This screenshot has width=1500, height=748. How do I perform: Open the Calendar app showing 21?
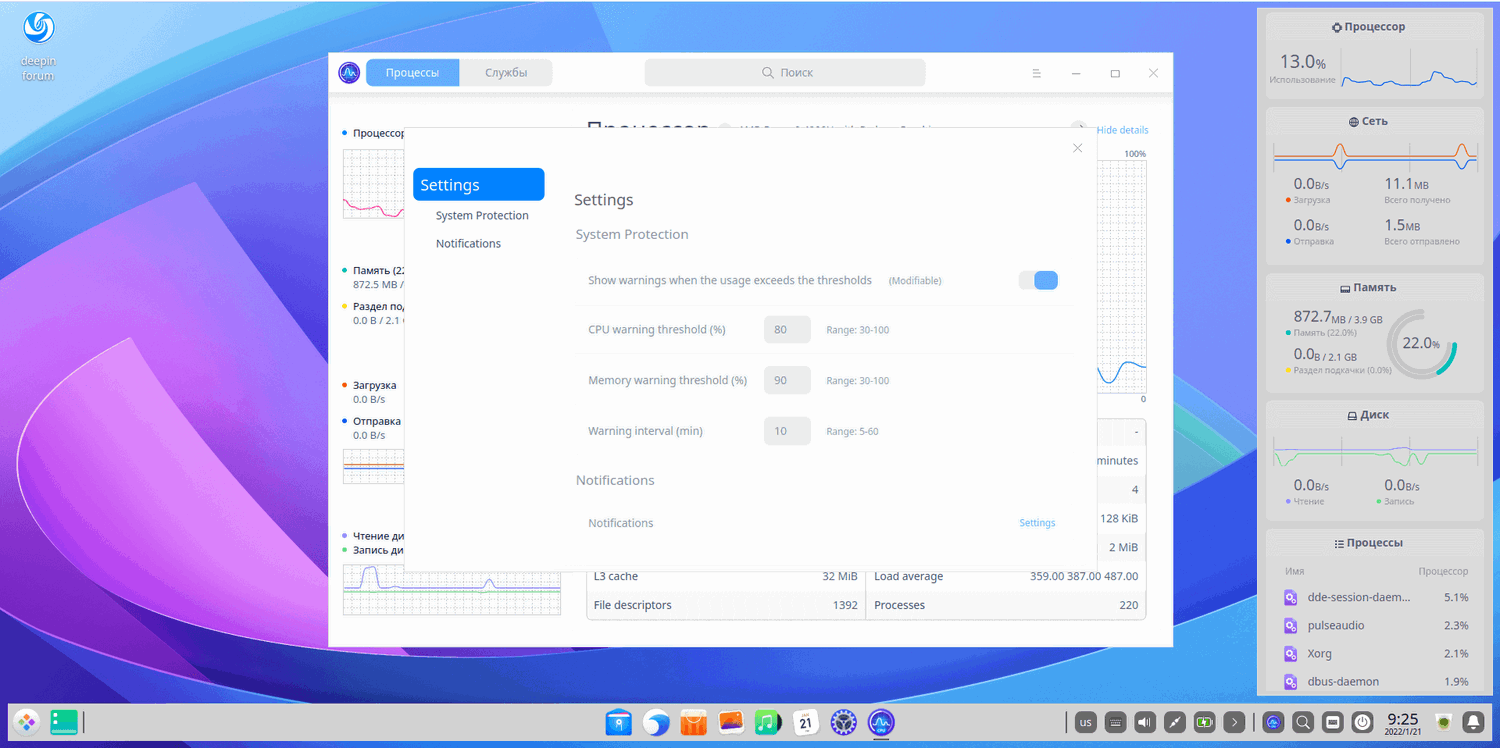coord(806,721)
